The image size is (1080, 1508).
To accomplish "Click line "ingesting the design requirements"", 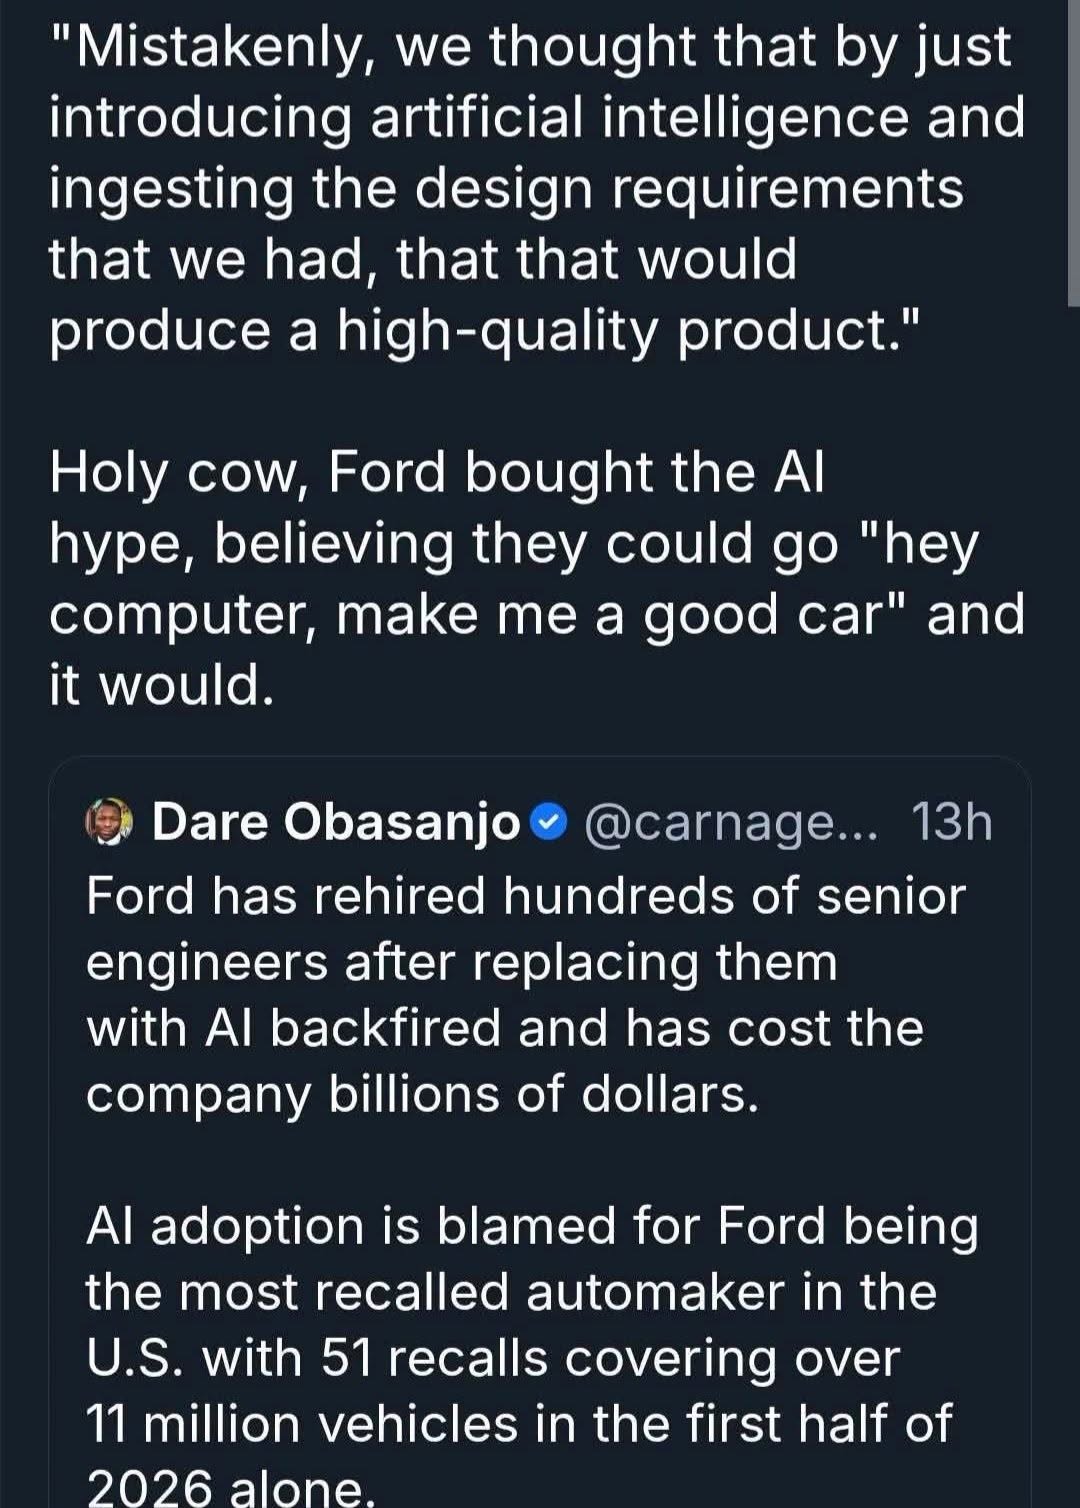I will (506, 188).
